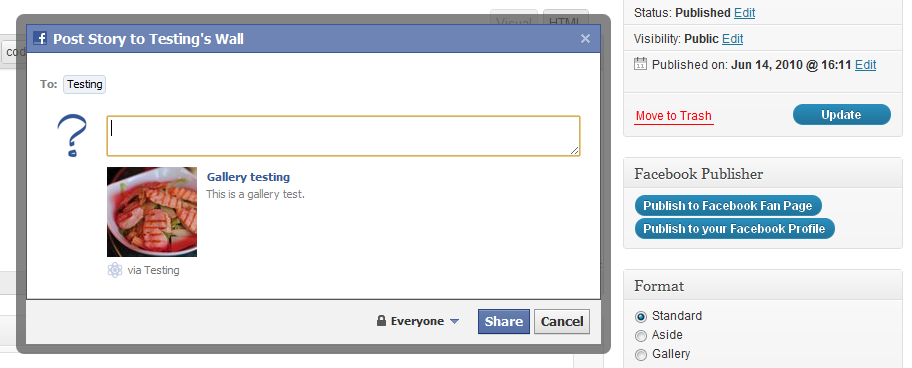Click the Move to Trash link

click(x=674, y=116)
